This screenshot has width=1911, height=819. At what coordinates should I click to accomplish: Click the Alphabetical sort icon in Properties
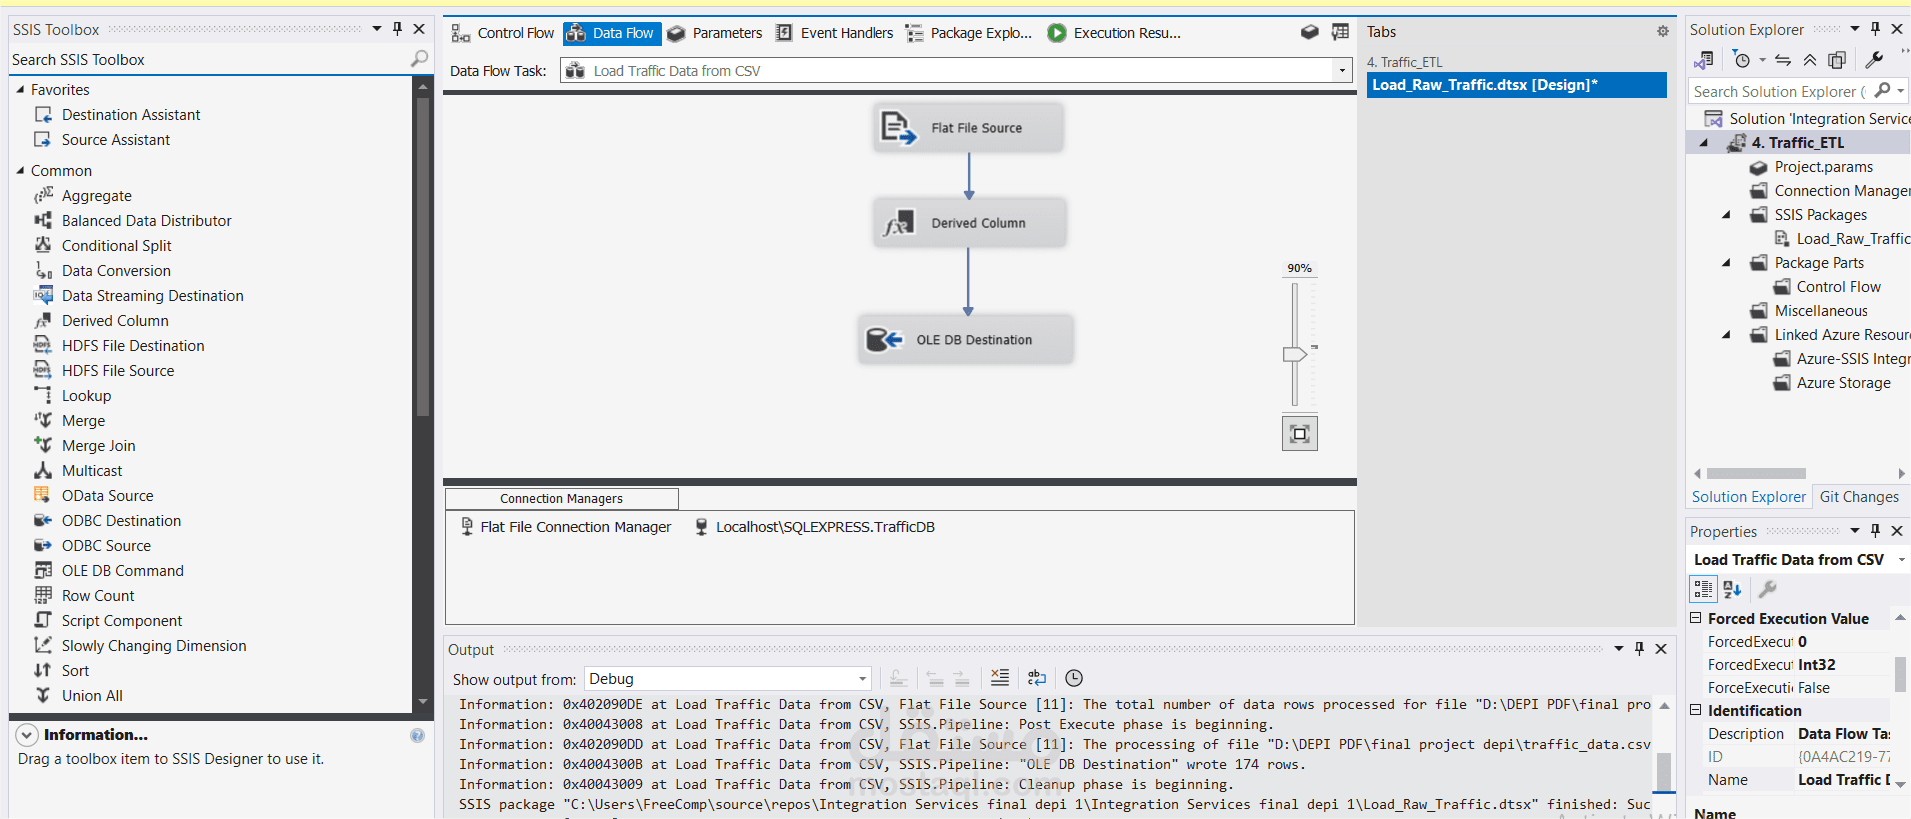coord(1732,589)
